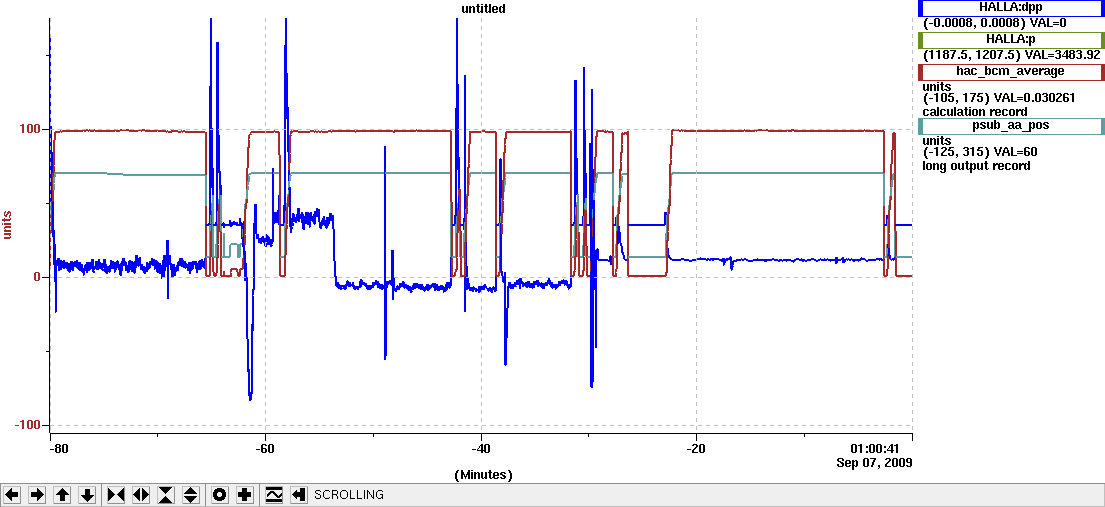The height and width of the screenshot is (507, 1105).
Task: Expand the vertical axis with the up-down triangles icon
Action: pos(192,495)
